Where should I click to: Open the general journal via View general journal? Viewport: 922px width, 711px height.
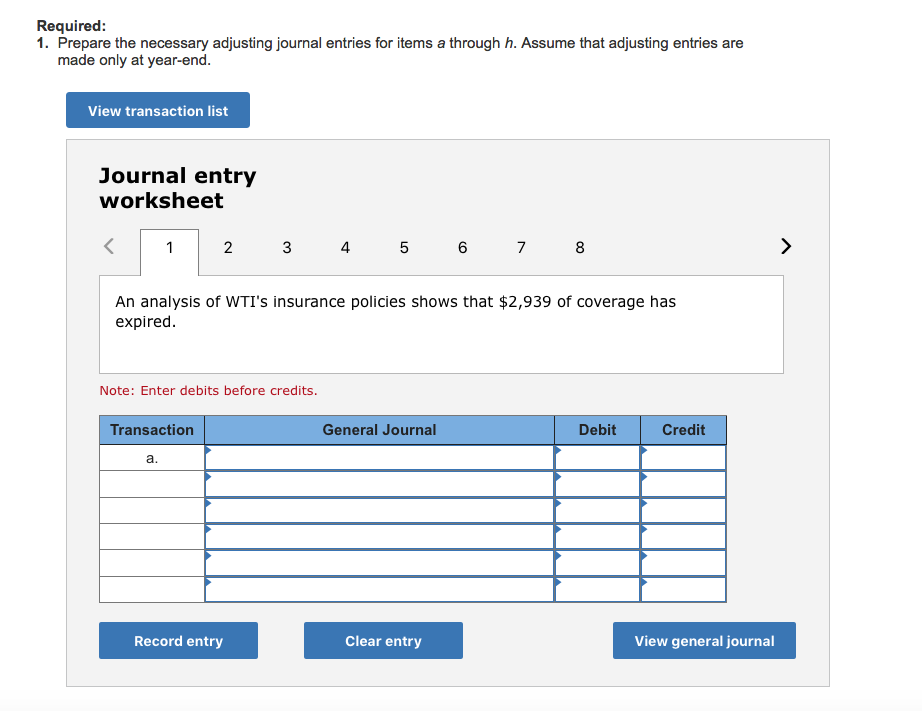pyautogui.click(x=704, y=640)
